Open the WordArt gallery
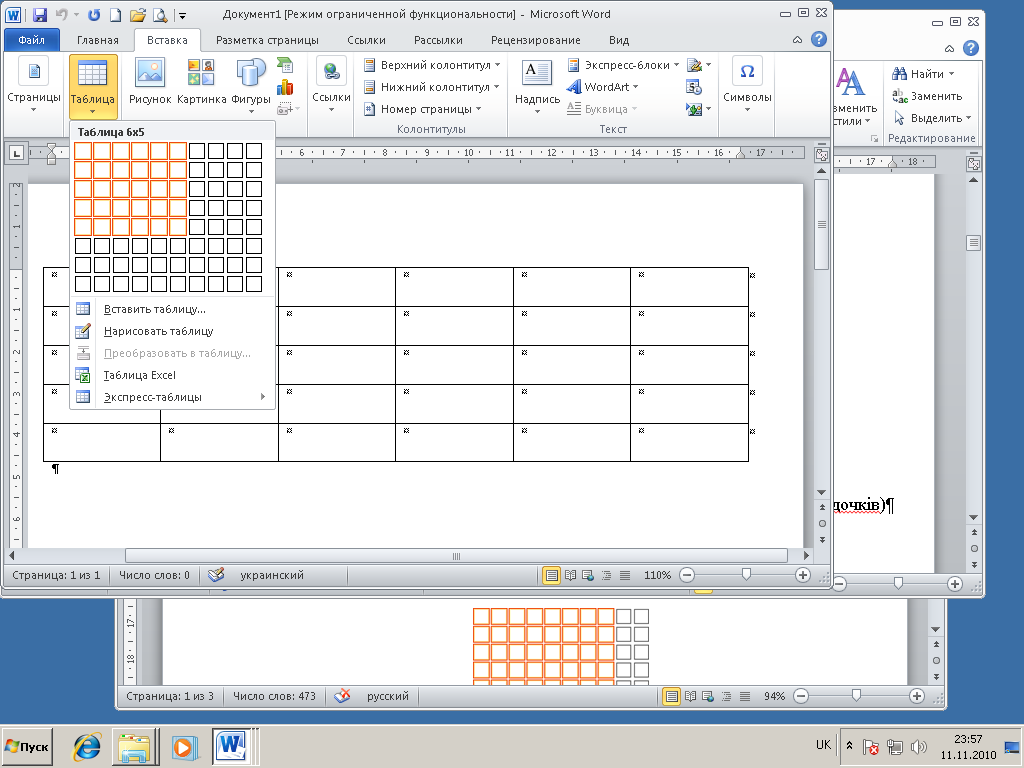Screen dimensions: 1024x768 [602, 87]
